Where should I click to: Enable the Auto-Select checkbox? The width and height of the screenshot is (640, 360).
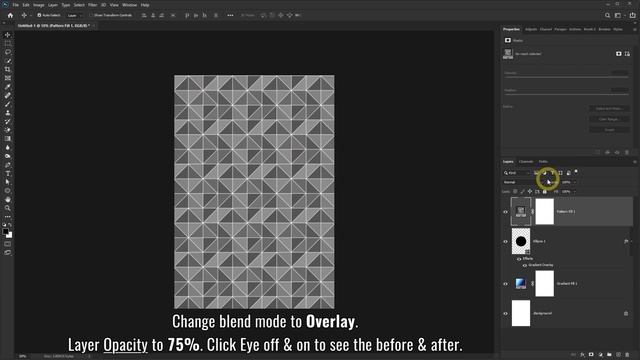tap(39, 15)
